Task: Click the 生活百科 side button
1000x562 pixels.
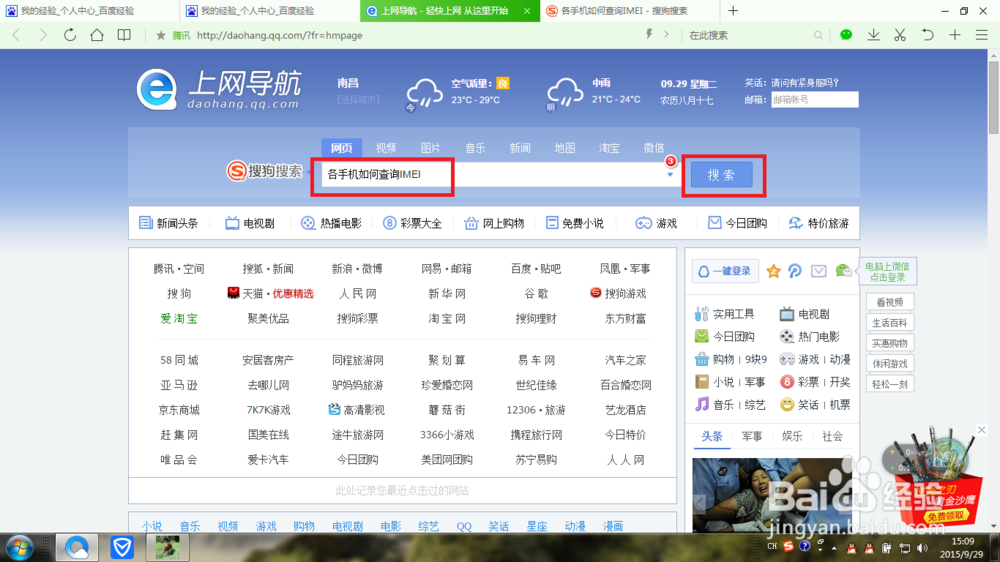Action: coord(890,323)
